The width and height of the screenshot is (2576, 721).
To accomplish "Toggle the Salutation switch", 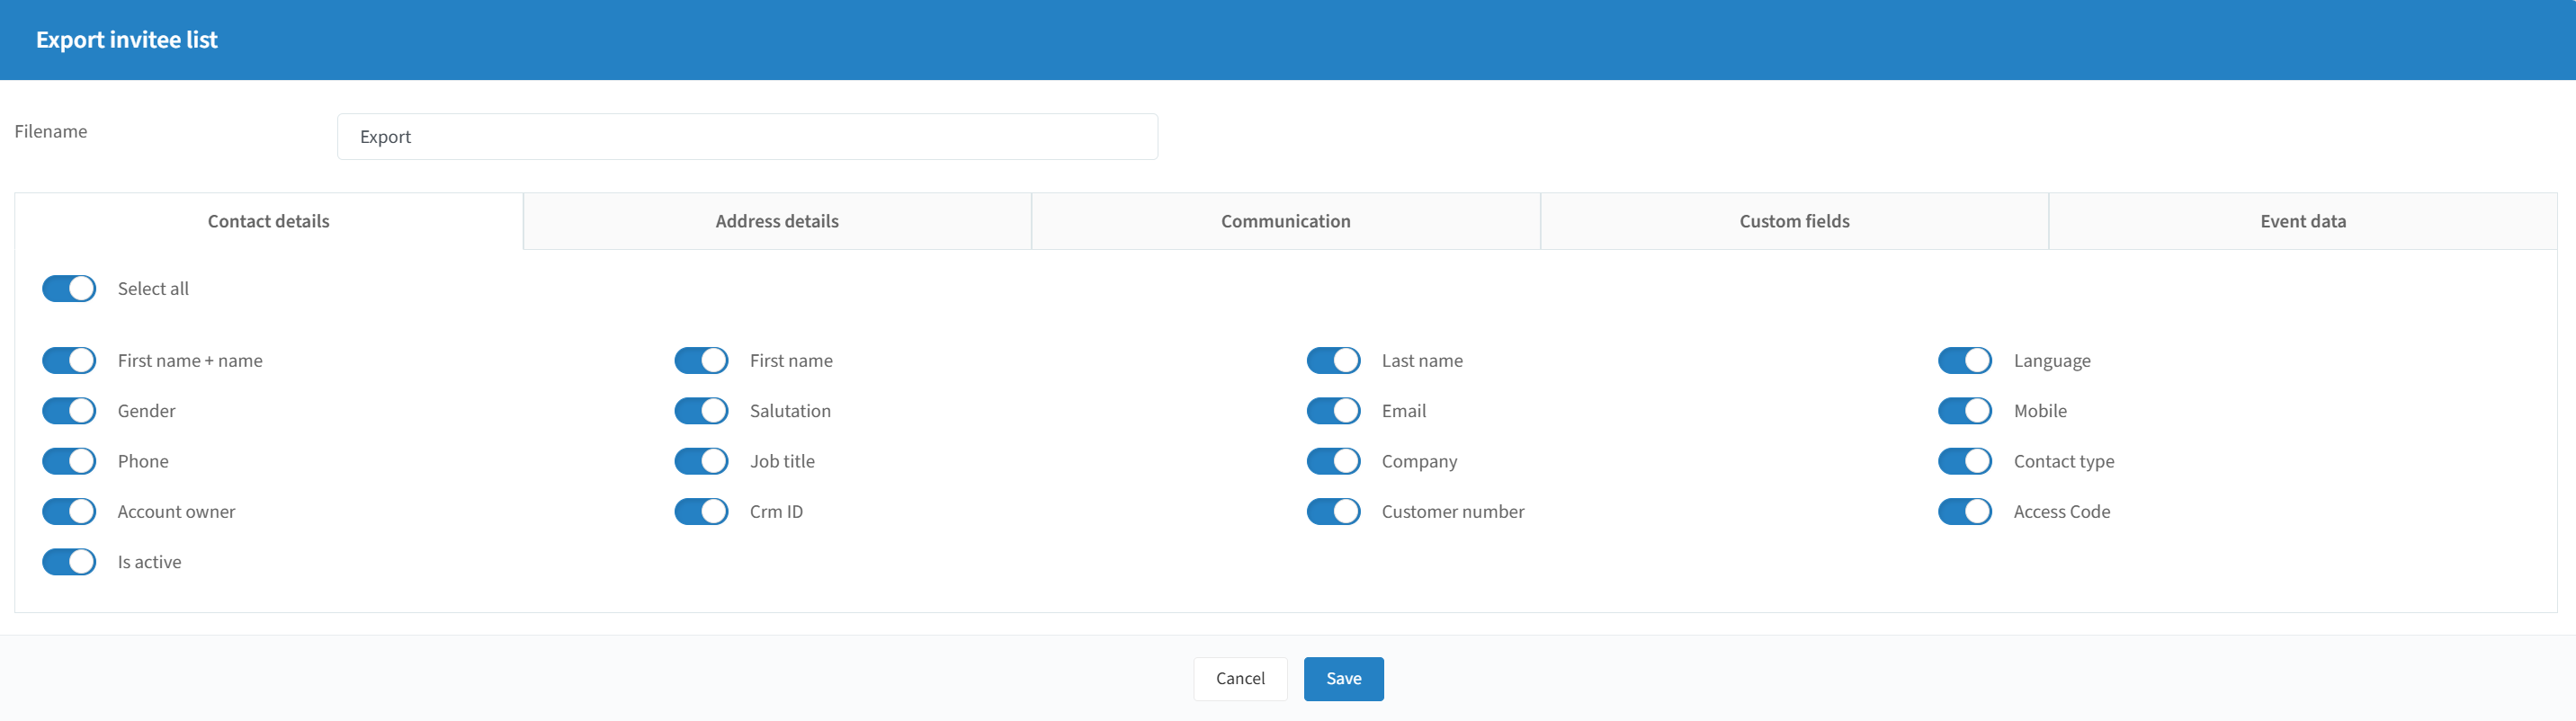I will (701, 411).
